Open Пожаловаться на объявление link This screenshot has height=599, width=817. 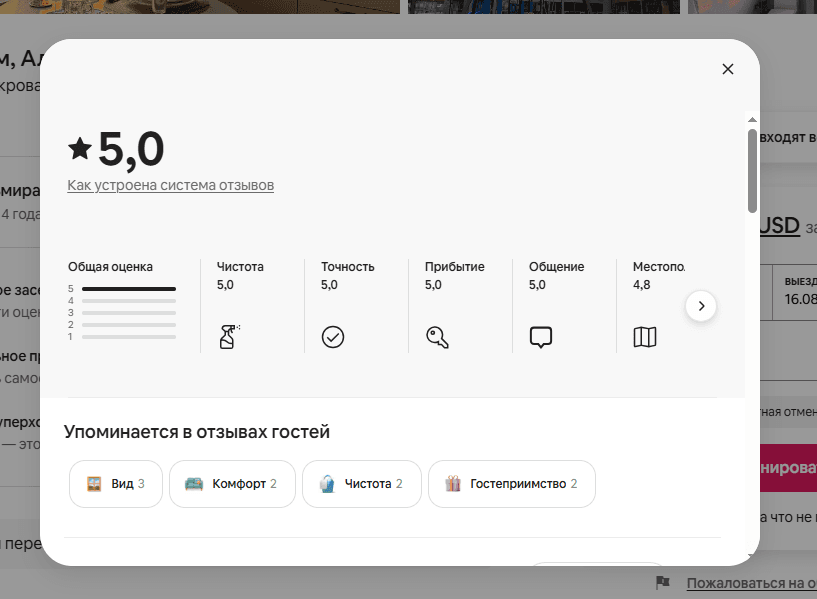tap(751, 583)
